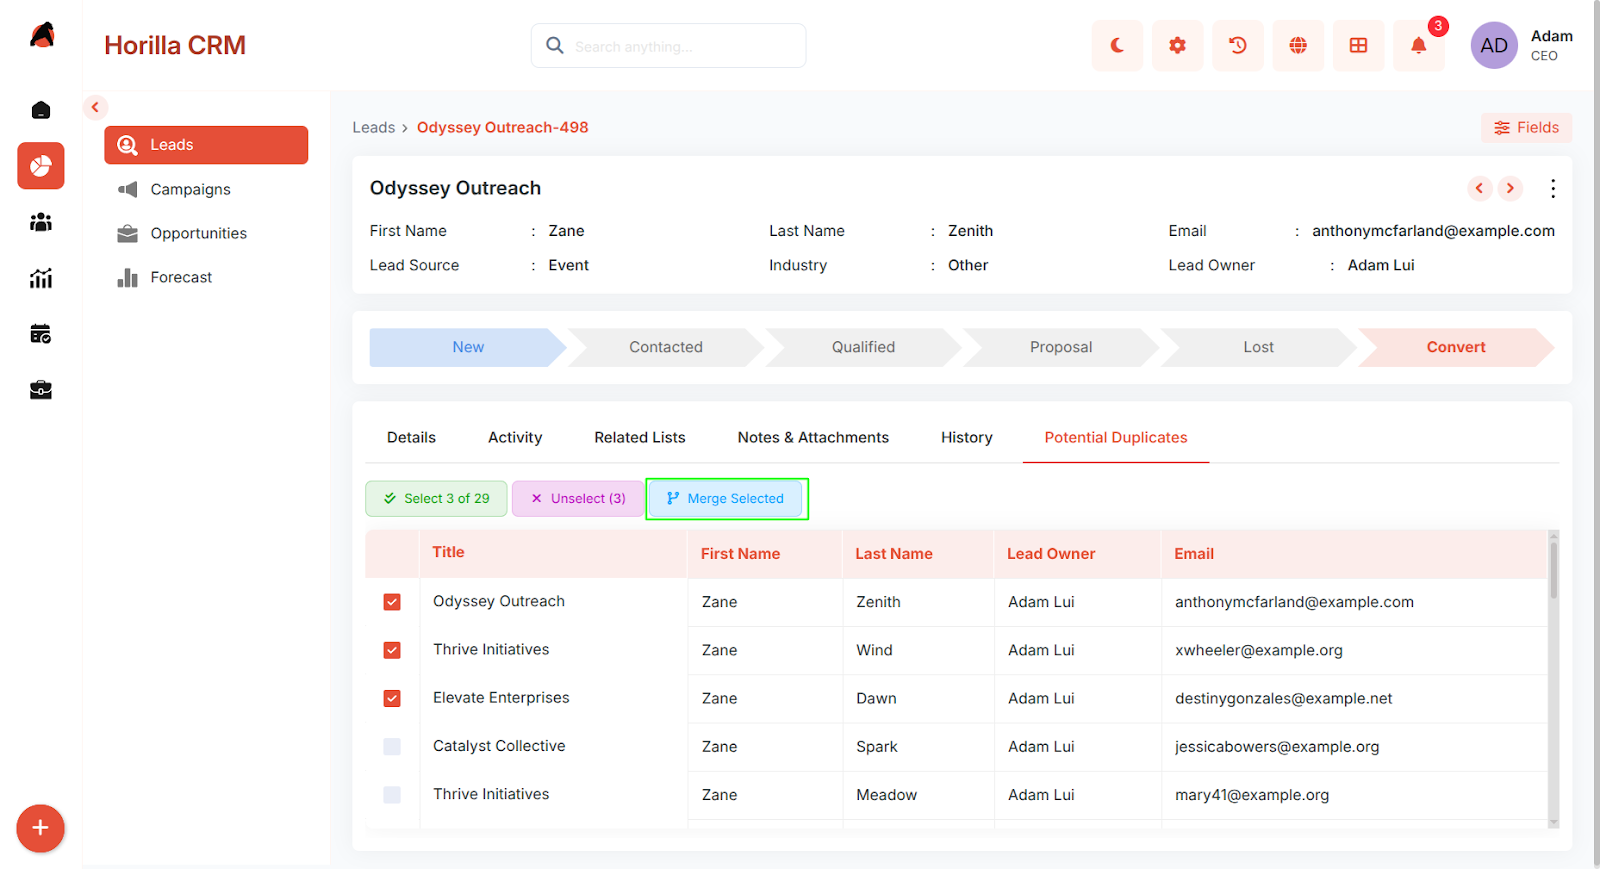The height and width of the screenshot is (869, 1600).
Task: Open the people group icon in rail
Action: (x=41, y=222)
